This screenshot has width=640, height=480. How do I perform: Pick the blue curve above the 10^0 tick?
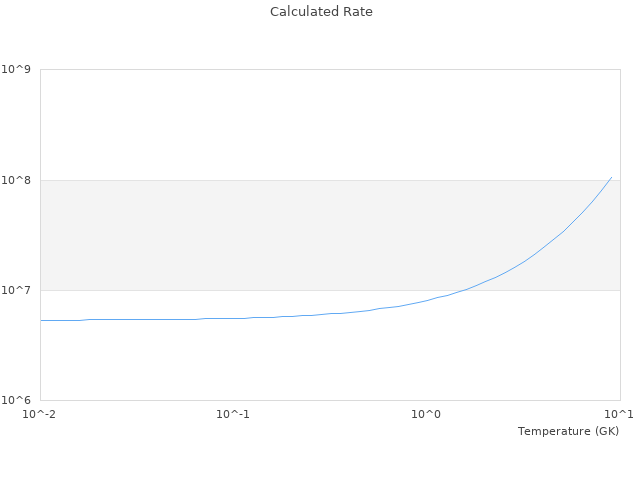(427, 299)
